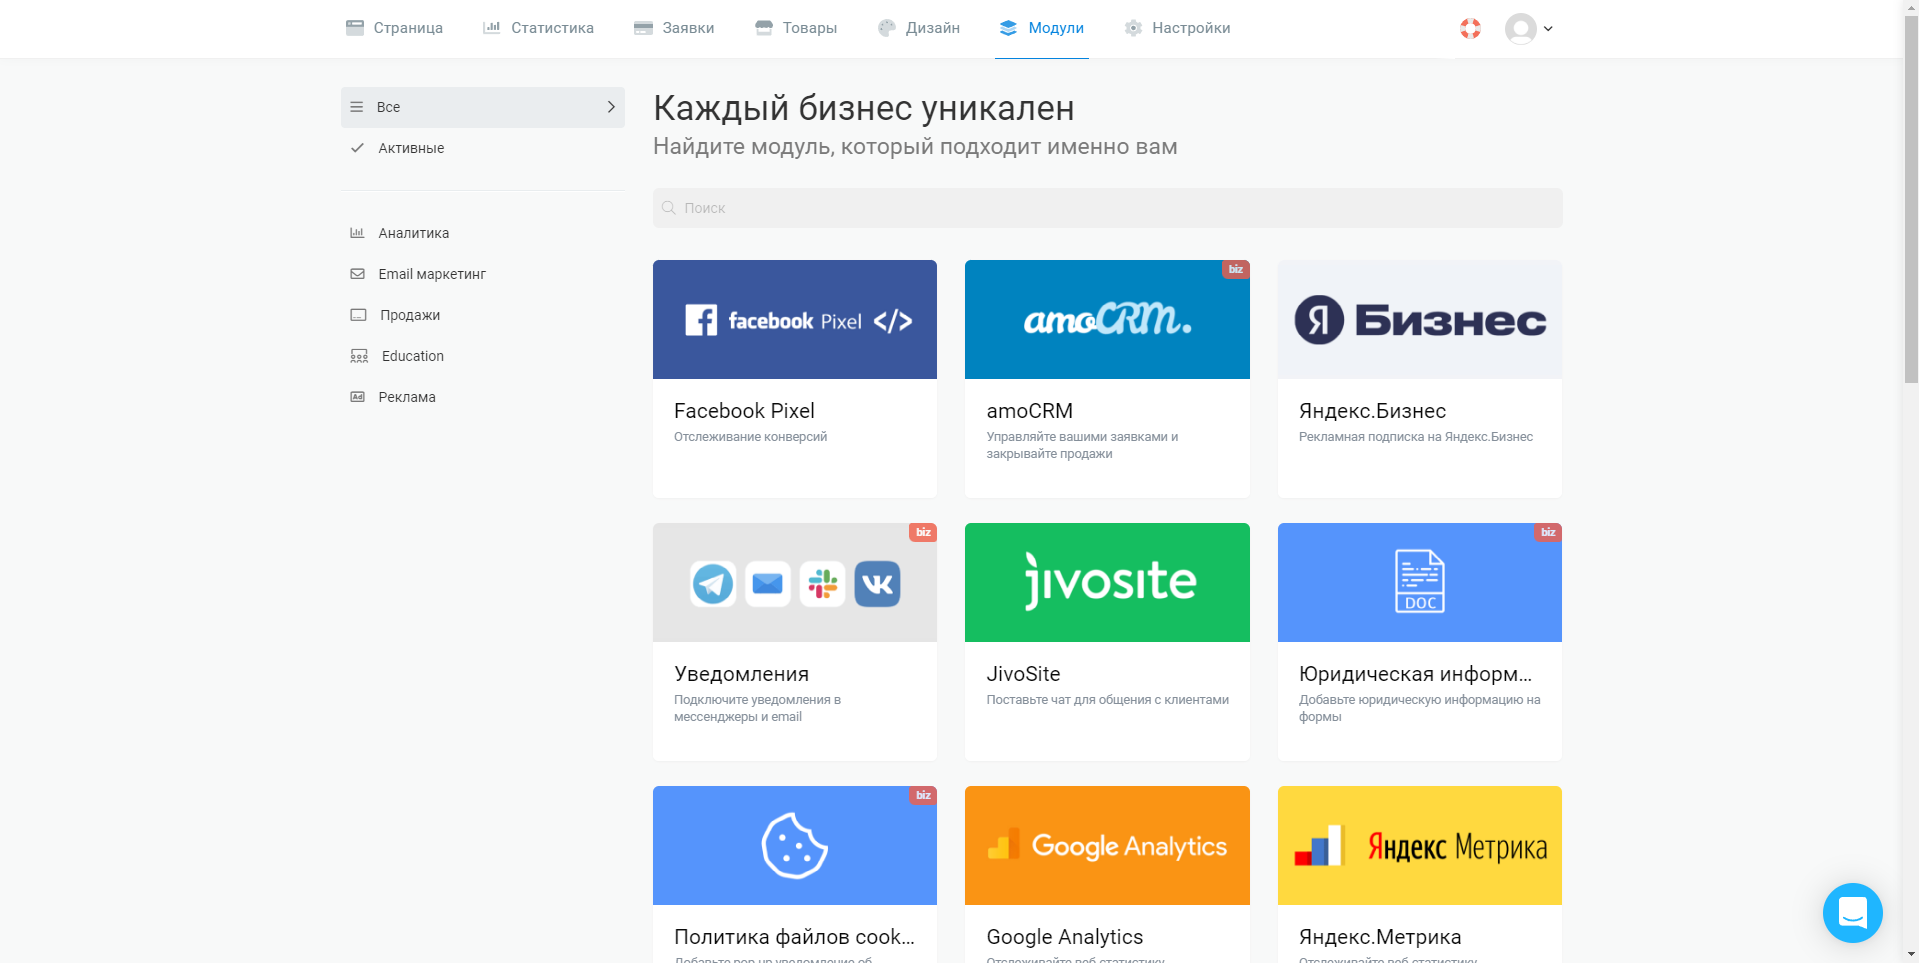The height and width of the screenshot is (963, 1919).
Task: Click the Реклама ad icon
Action: point(357,397)
